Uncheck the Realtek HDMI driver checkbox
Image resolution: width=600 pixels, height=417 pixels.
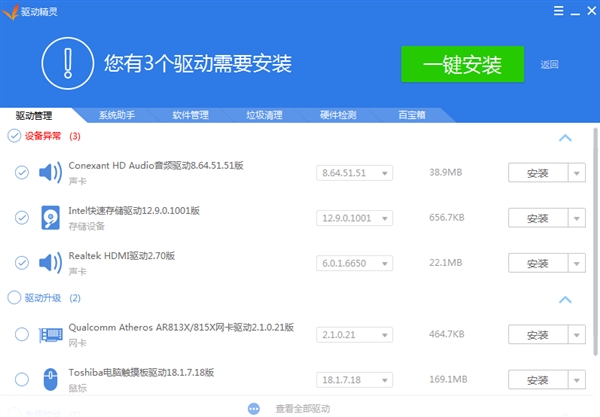pos(22,263)
